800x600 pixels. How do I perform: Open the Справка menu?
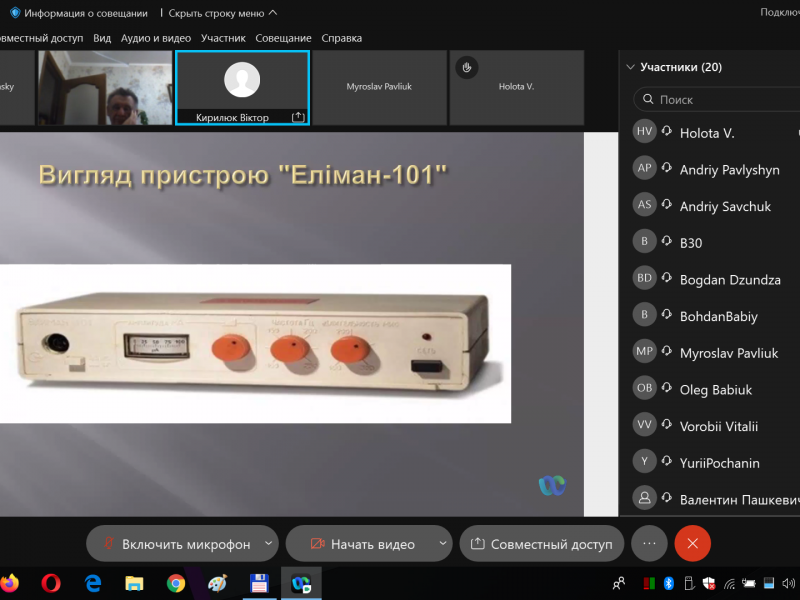(341, 38)
